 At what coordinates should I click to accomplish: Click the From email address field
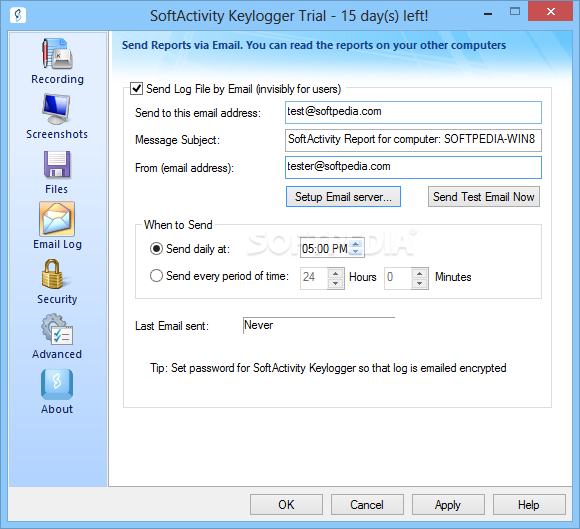coord(413,168)
